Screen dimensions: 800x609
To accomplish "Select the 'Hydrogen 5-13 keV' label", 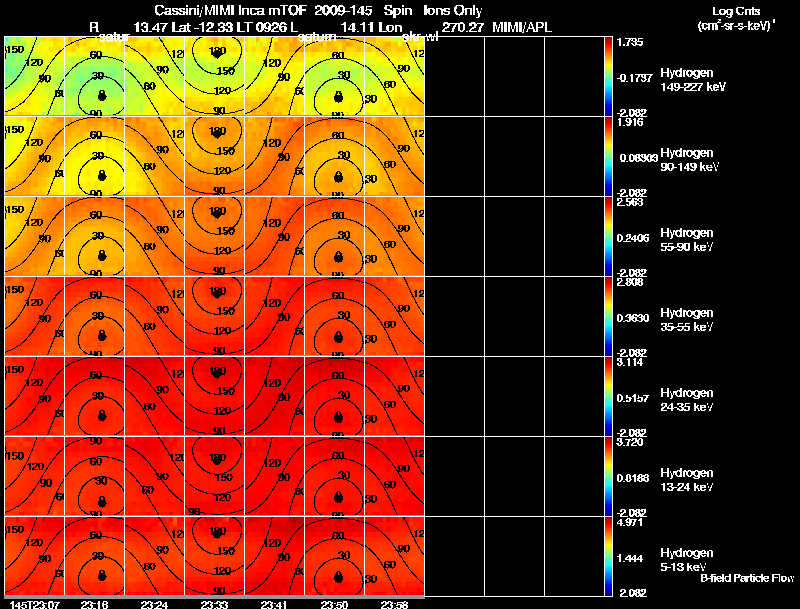I will point(687,560).
